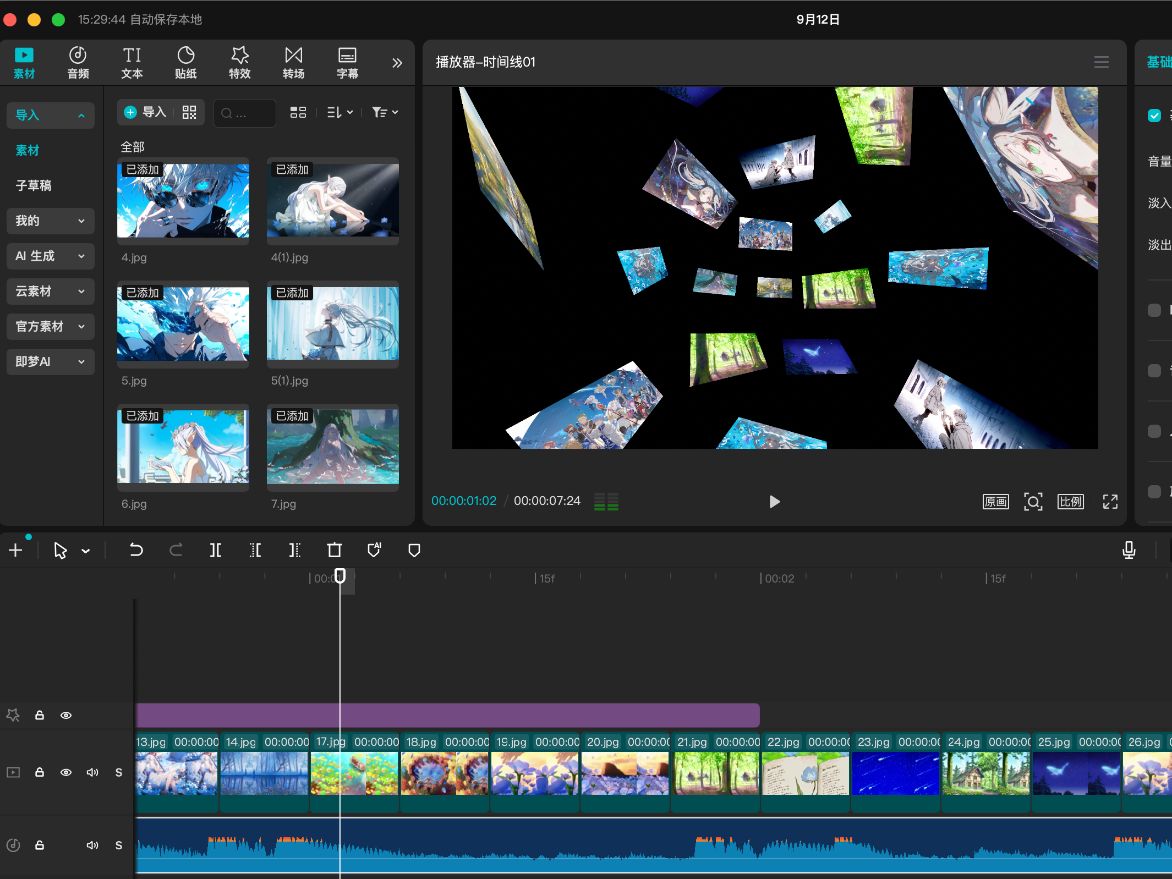The width and height of the screenshot is (1172, 879).
Task: Open the selection tool mode dropdown
Action: click(x=86, y=551)
